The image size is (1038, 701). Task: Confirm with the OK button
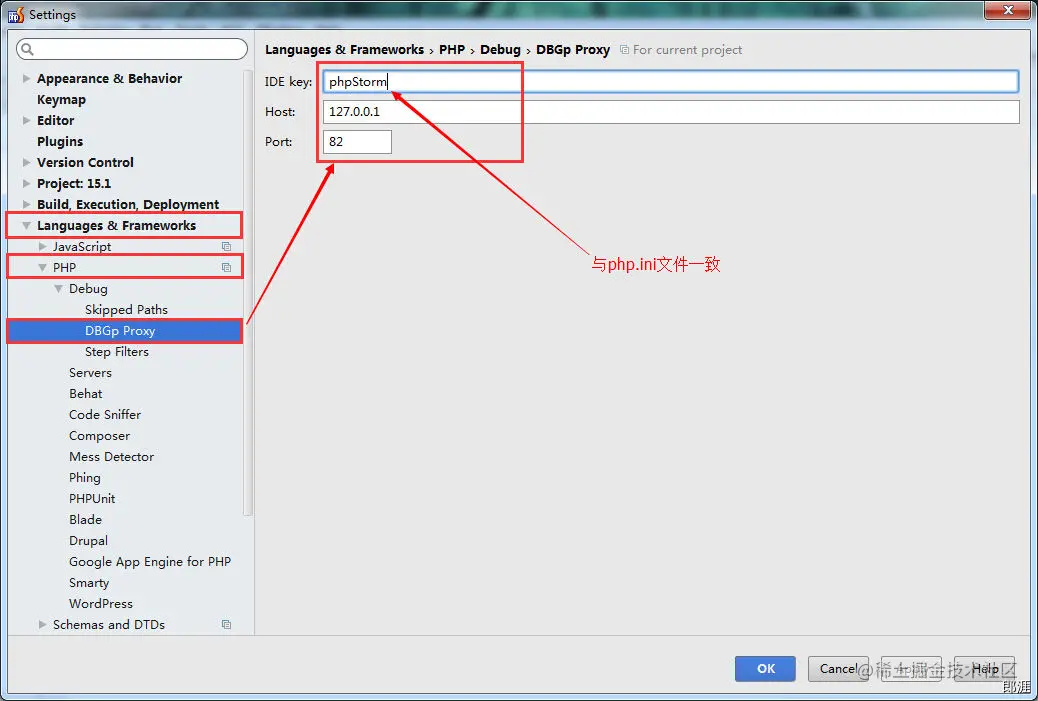(765, 669)
